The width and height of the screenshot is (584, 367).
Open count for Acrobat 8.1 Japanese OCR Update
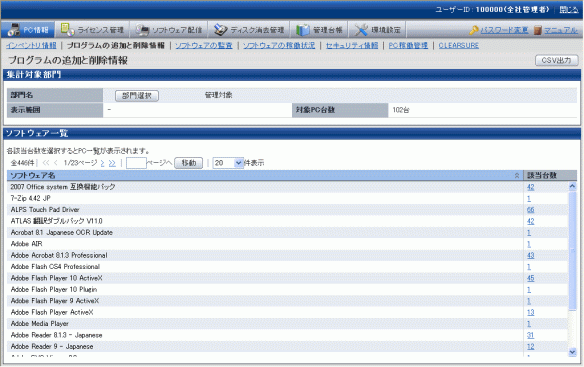pos(529,233)
